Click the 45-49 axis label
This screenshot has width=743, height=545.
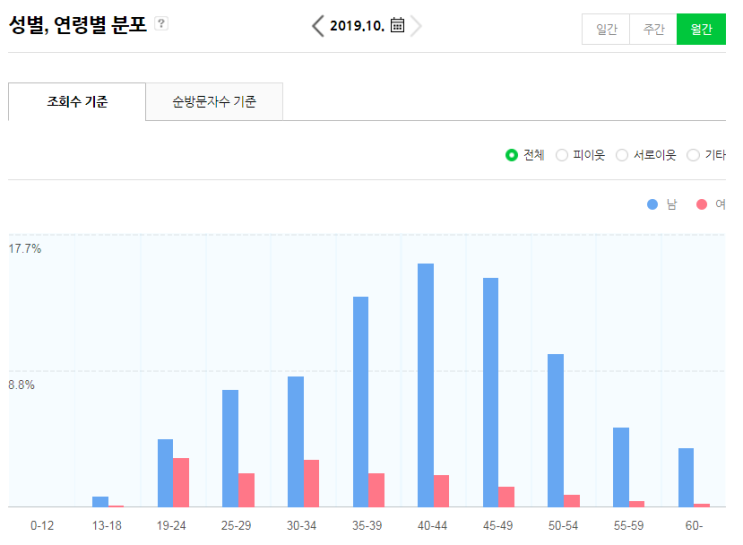click(x=498, y=526)
